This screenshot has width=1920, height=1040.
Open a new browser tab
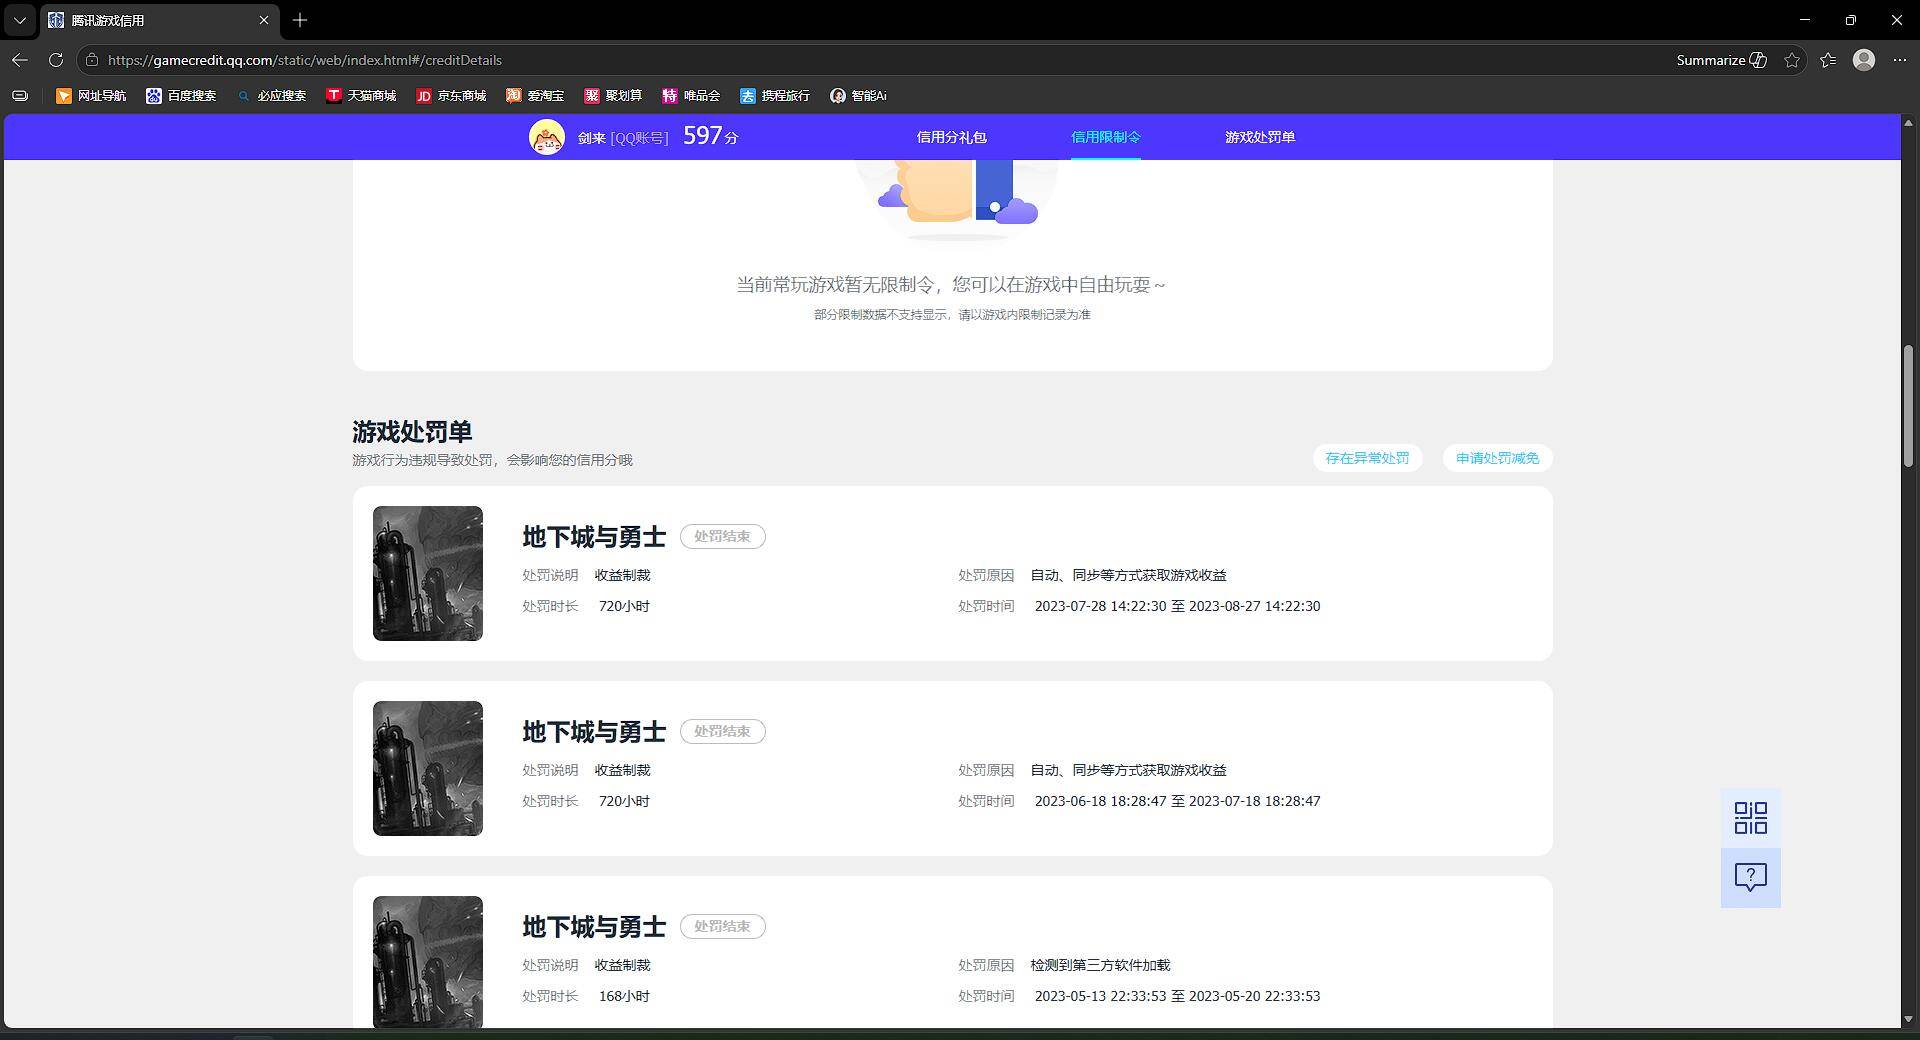tap(300, 20)
